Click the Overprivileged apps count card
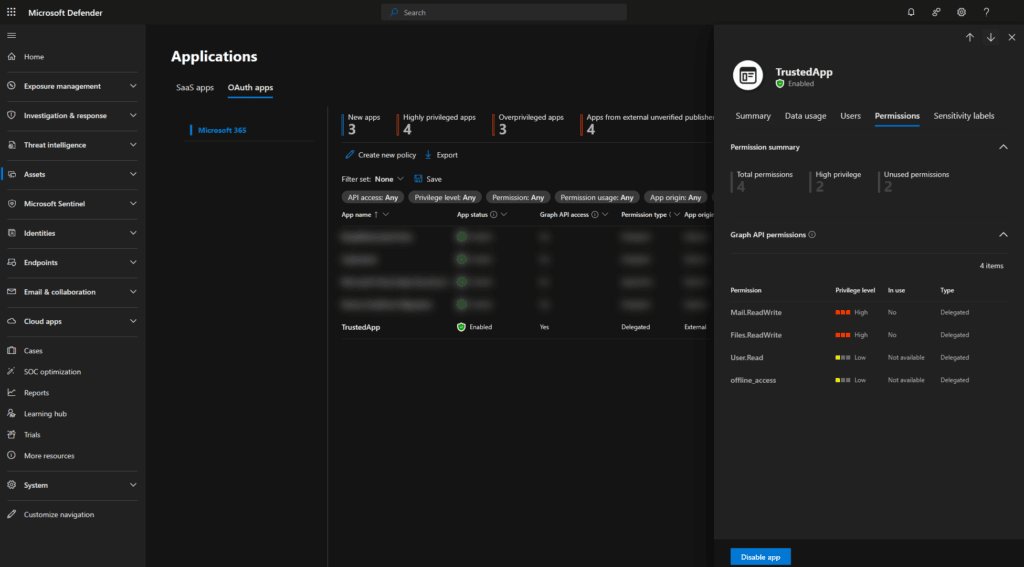Viewport: 1024px width, 567px height. pyautogui.click(x=529, y=124)
